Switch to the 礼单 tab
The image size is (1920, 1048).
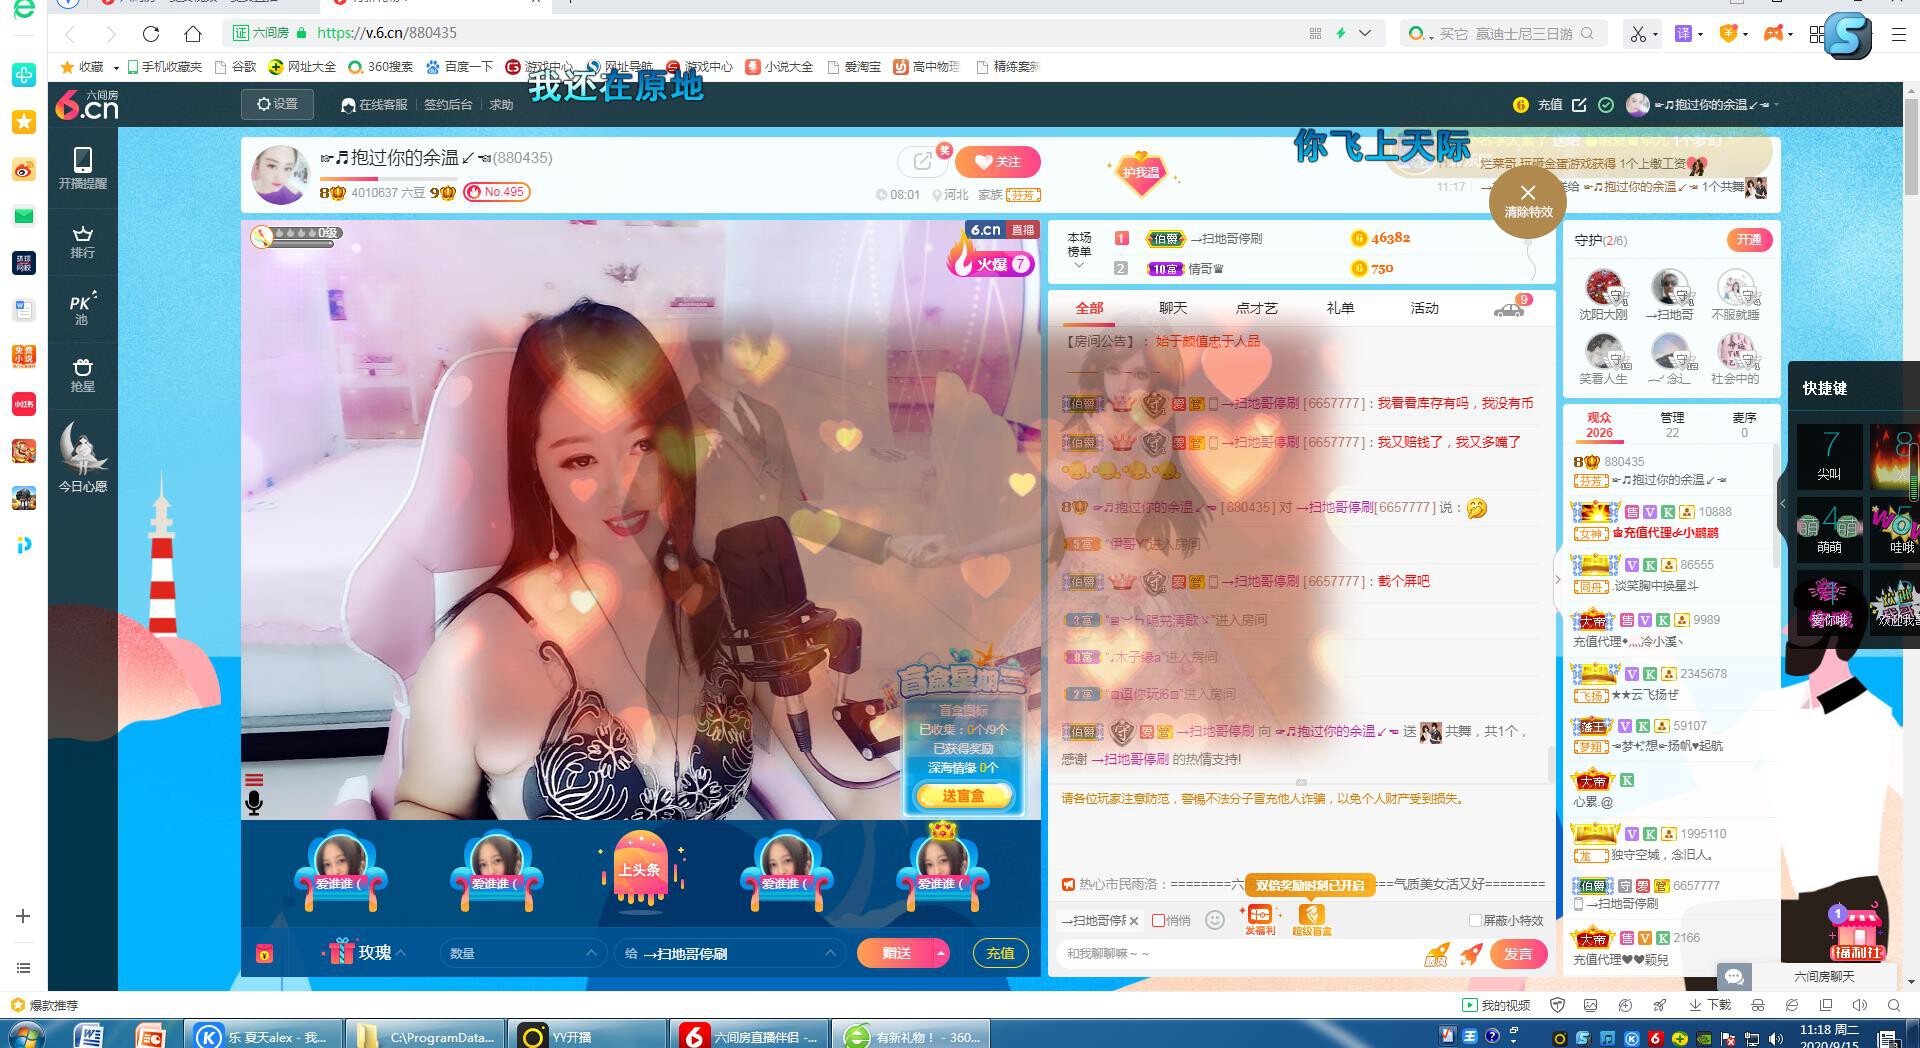coord(1340,308)
